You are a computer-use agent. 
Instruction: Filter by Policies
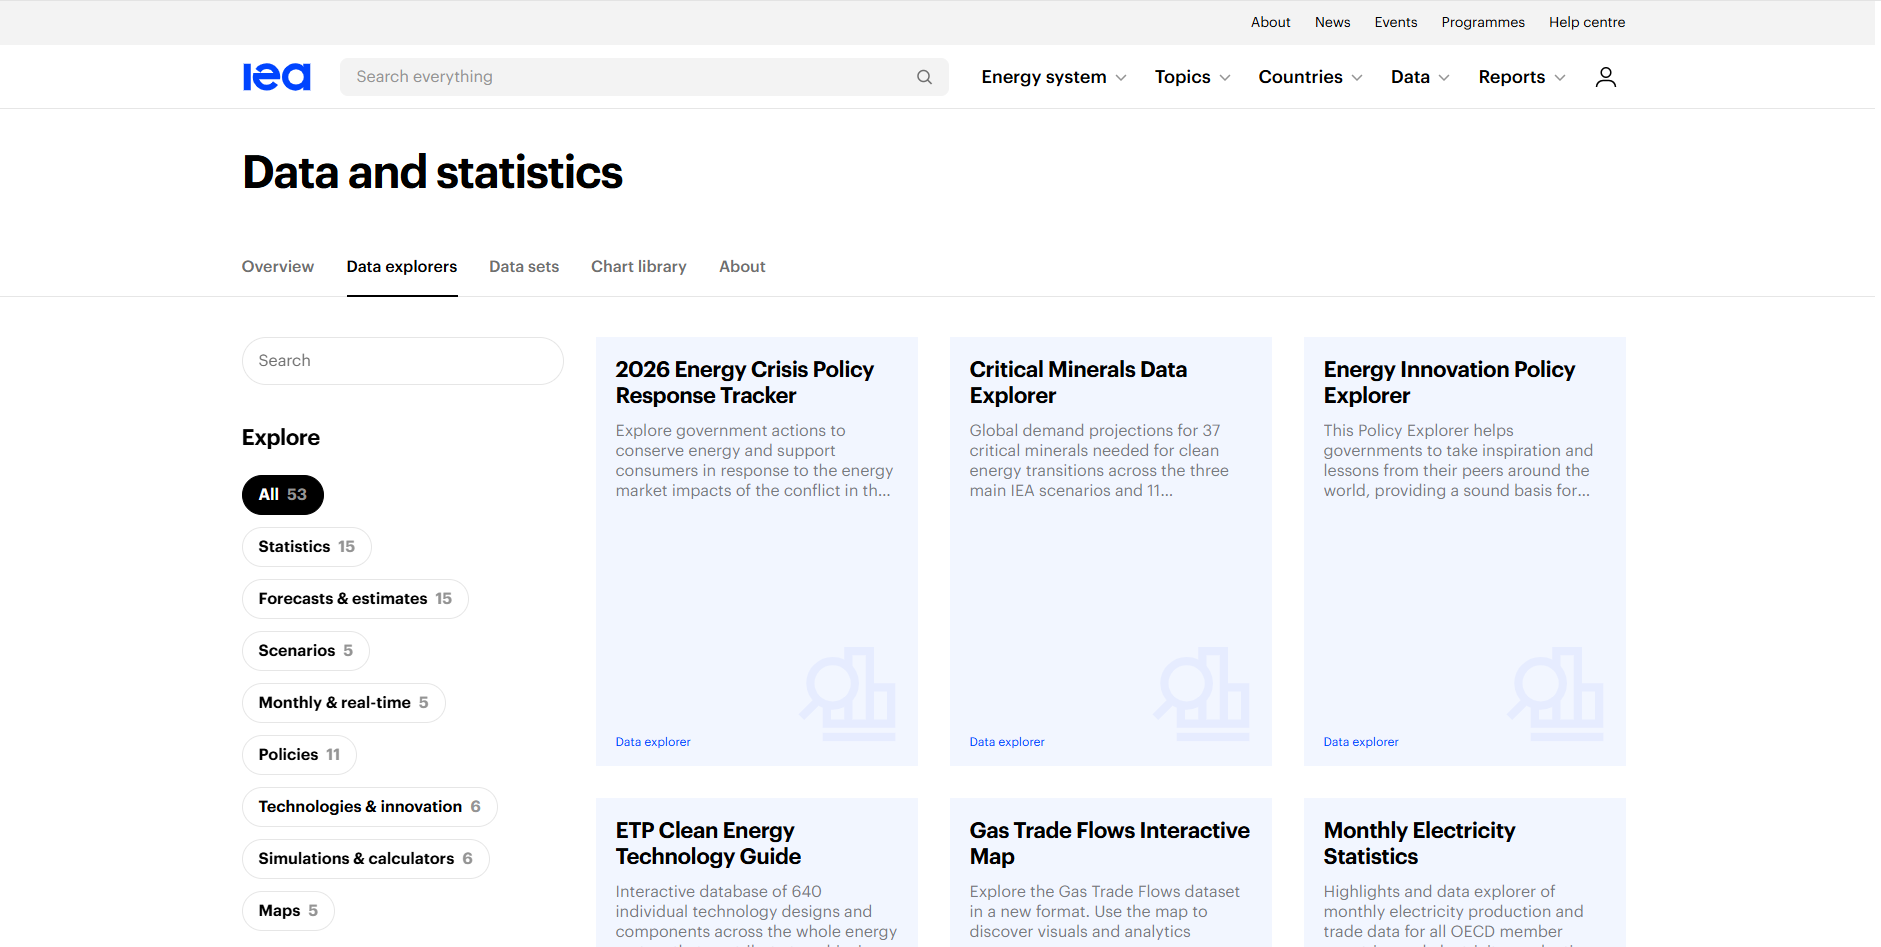299,755
